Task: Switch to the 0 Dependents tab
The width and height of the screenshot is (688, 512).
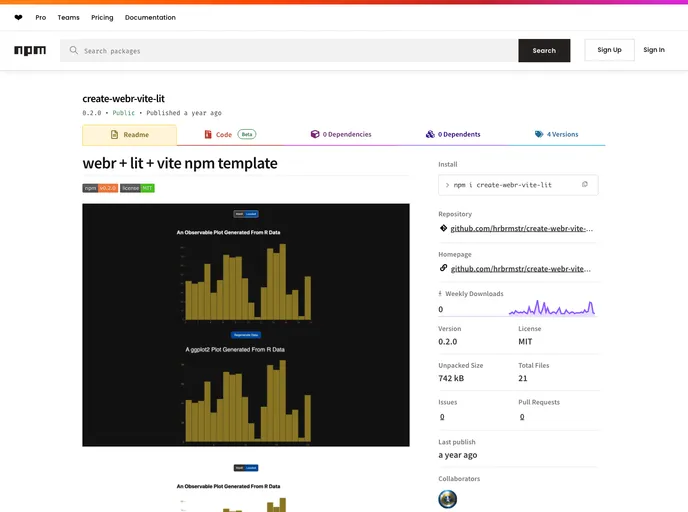Action: pyautogui.click(x=453, y=134)
